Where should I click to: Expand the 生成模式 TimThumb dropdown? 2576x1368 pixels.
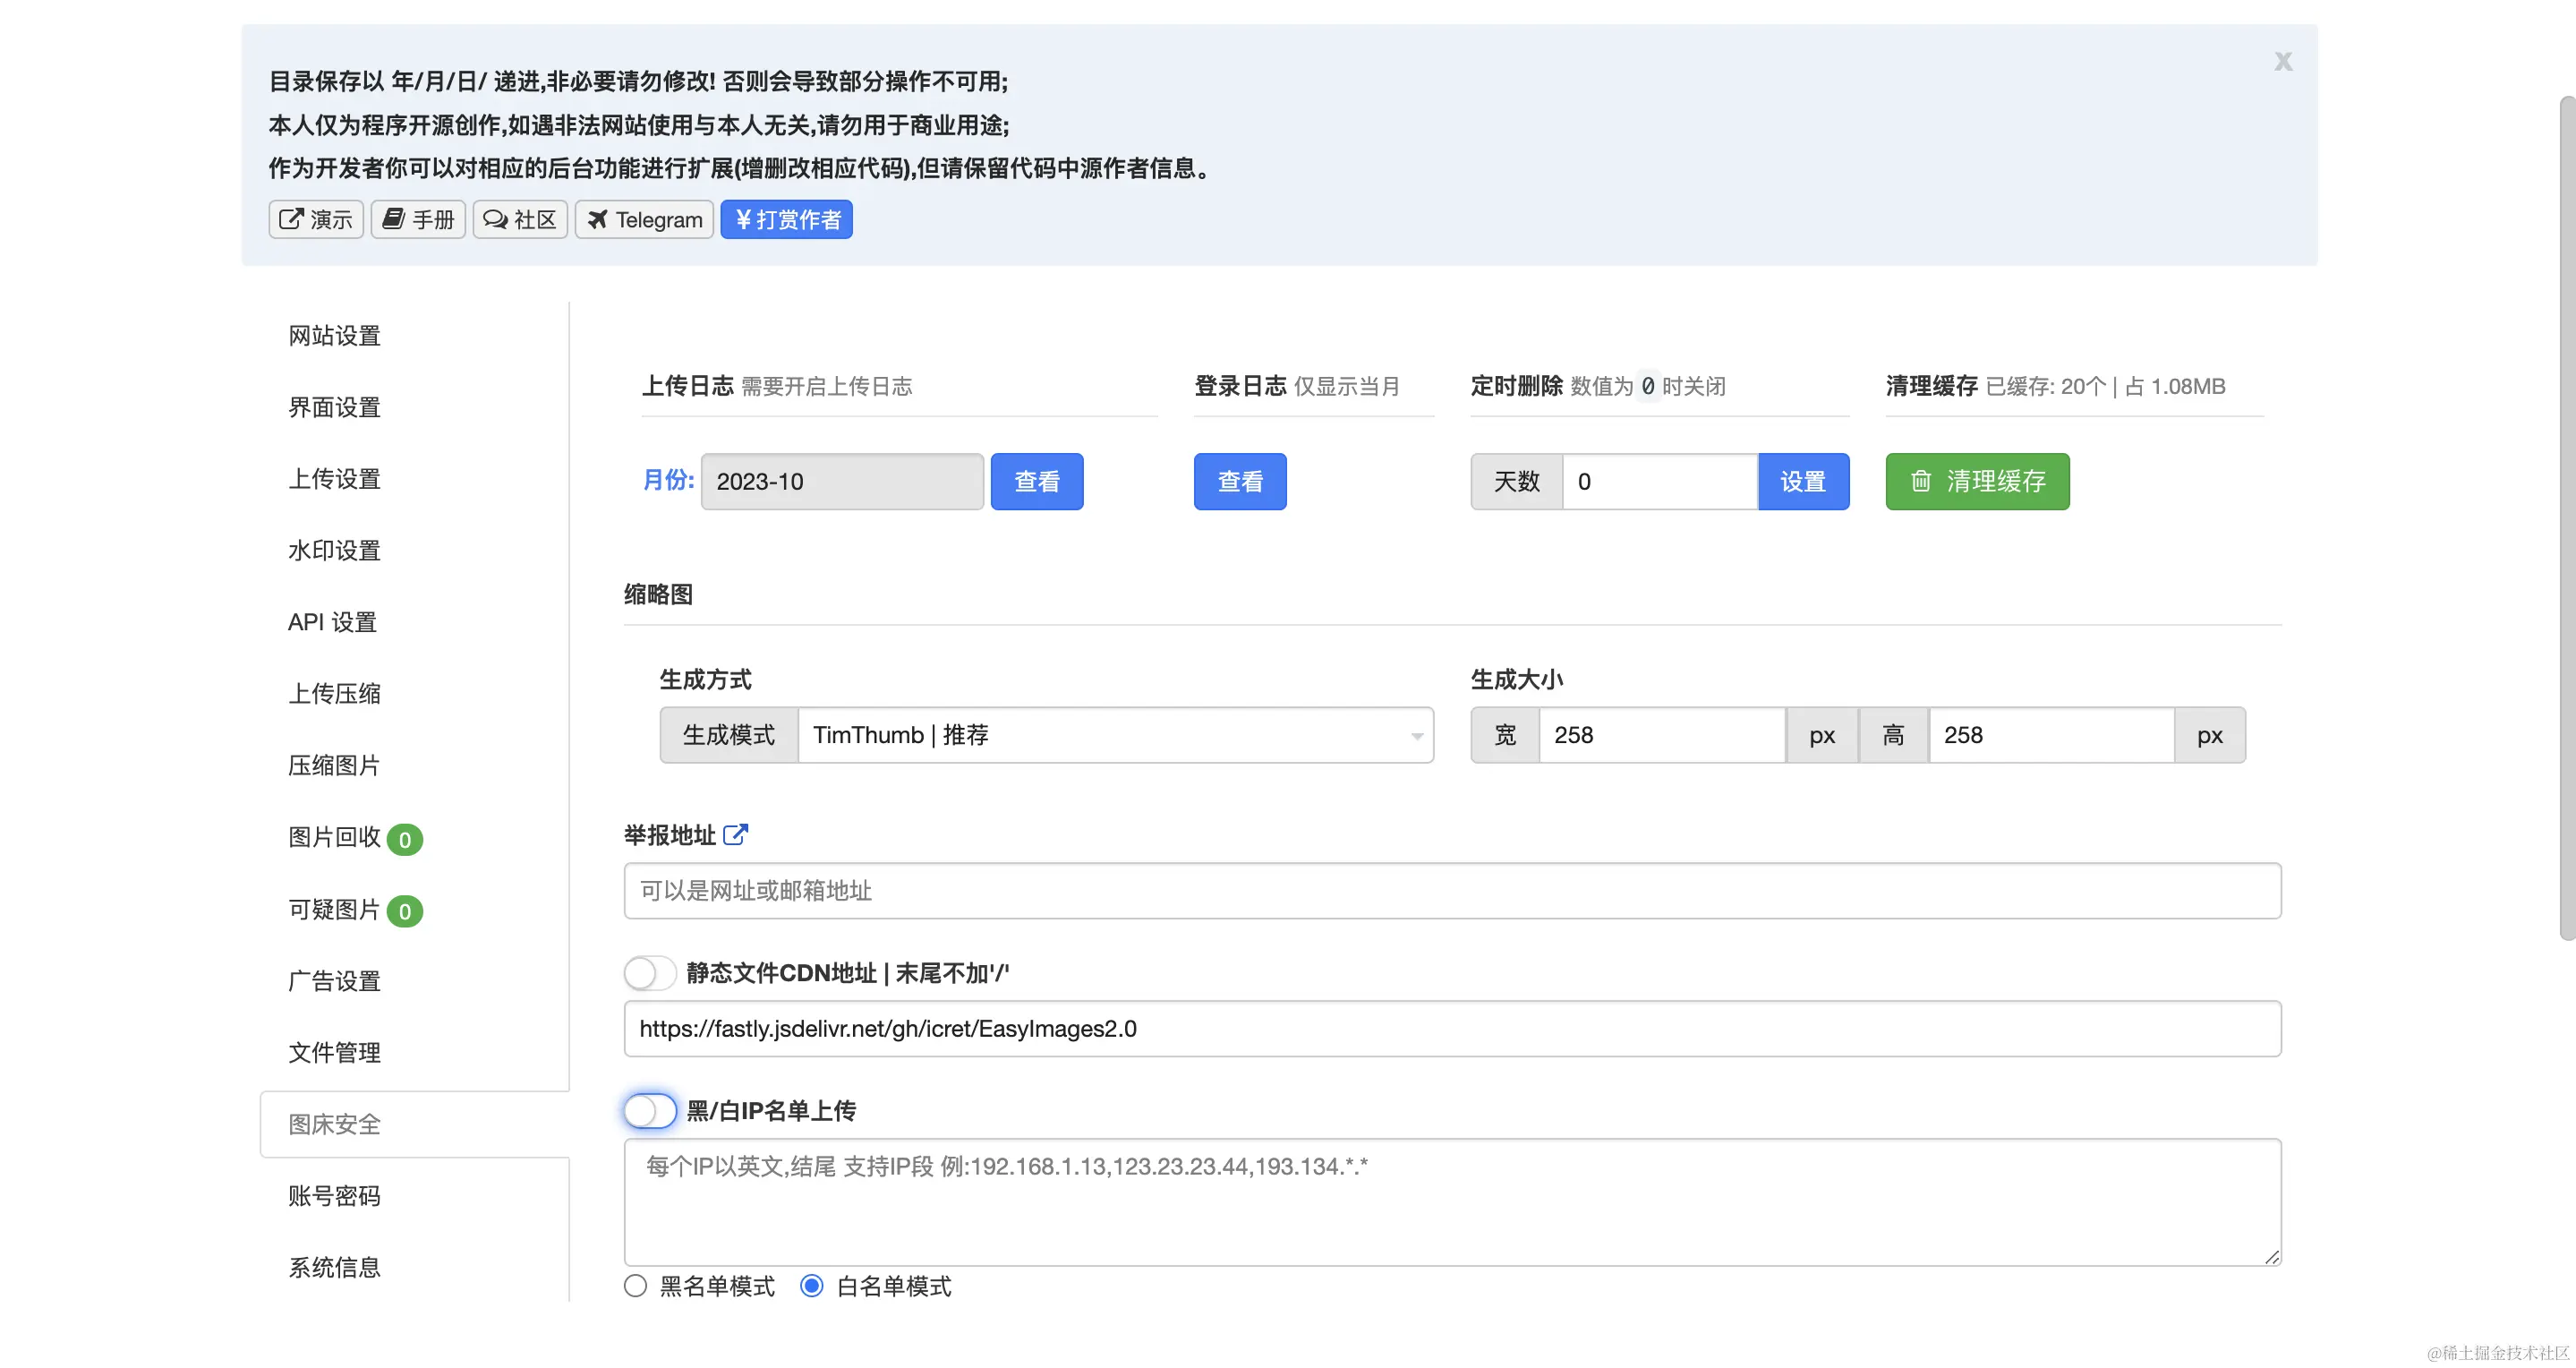(1114, 735)
